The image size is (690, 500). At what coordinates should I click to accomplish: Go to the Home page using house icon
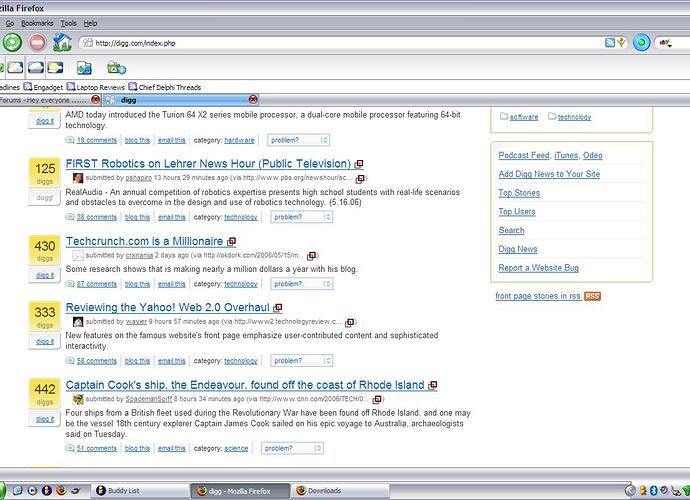tap(62, 42)
